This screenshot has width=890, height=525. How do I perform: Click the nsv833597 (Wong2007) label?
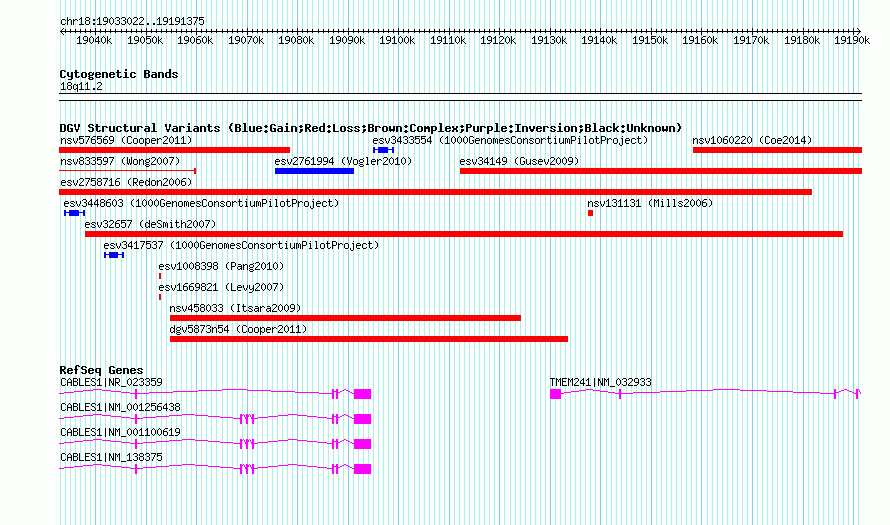[x=120, y=161]
